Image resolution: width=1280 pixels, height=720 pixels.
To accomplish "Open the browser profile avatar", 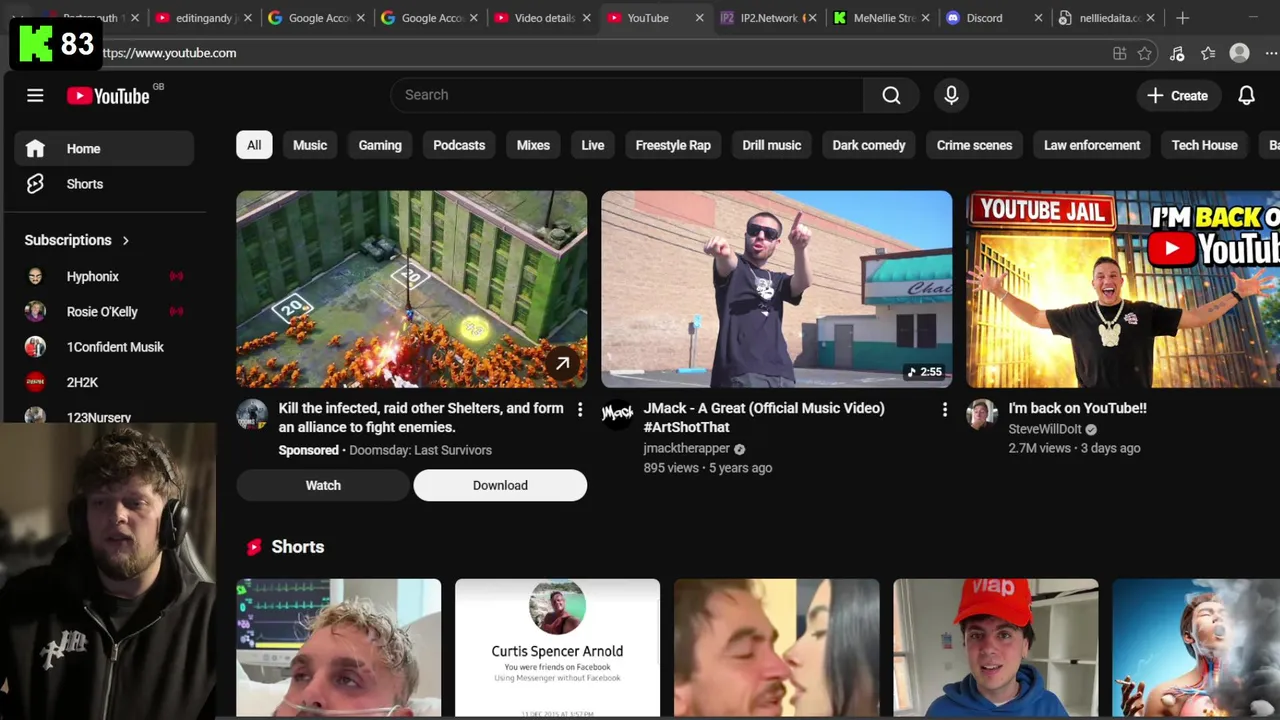I will click(1239, 53).
